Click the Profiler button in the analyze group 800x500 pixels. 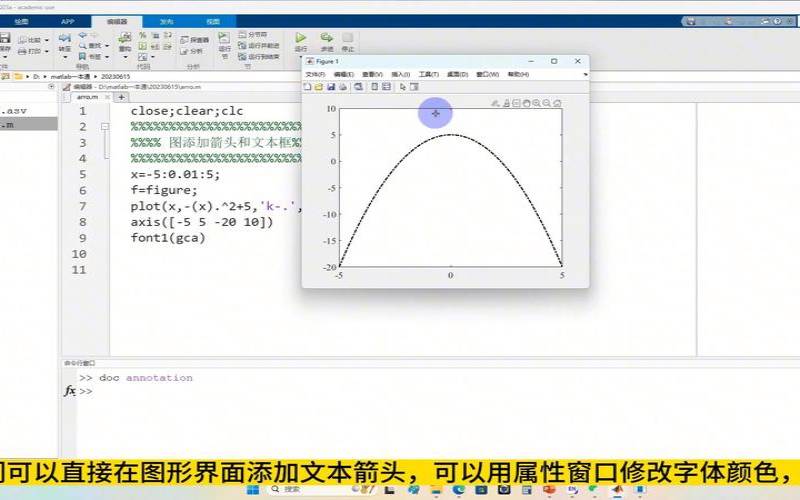195,40
